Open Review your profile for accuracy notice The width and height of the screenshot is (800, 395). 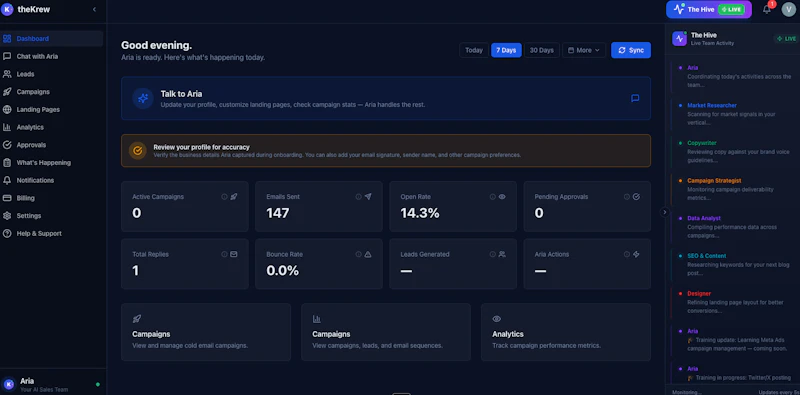[x=386, y=151]
